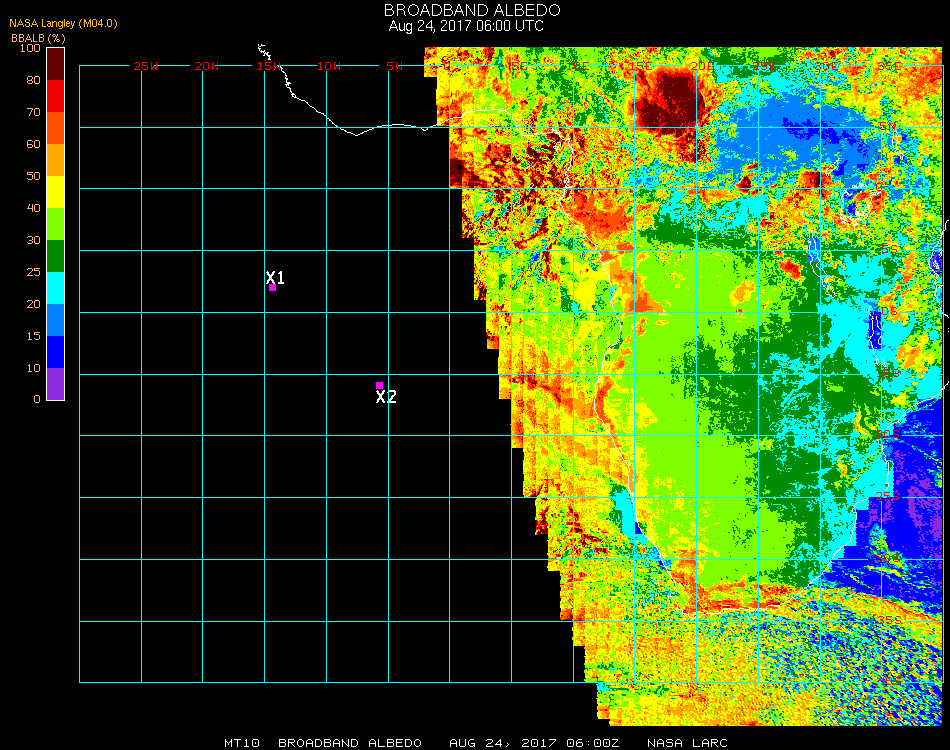Click the 0 value at legend bottom

coord(37,399)
